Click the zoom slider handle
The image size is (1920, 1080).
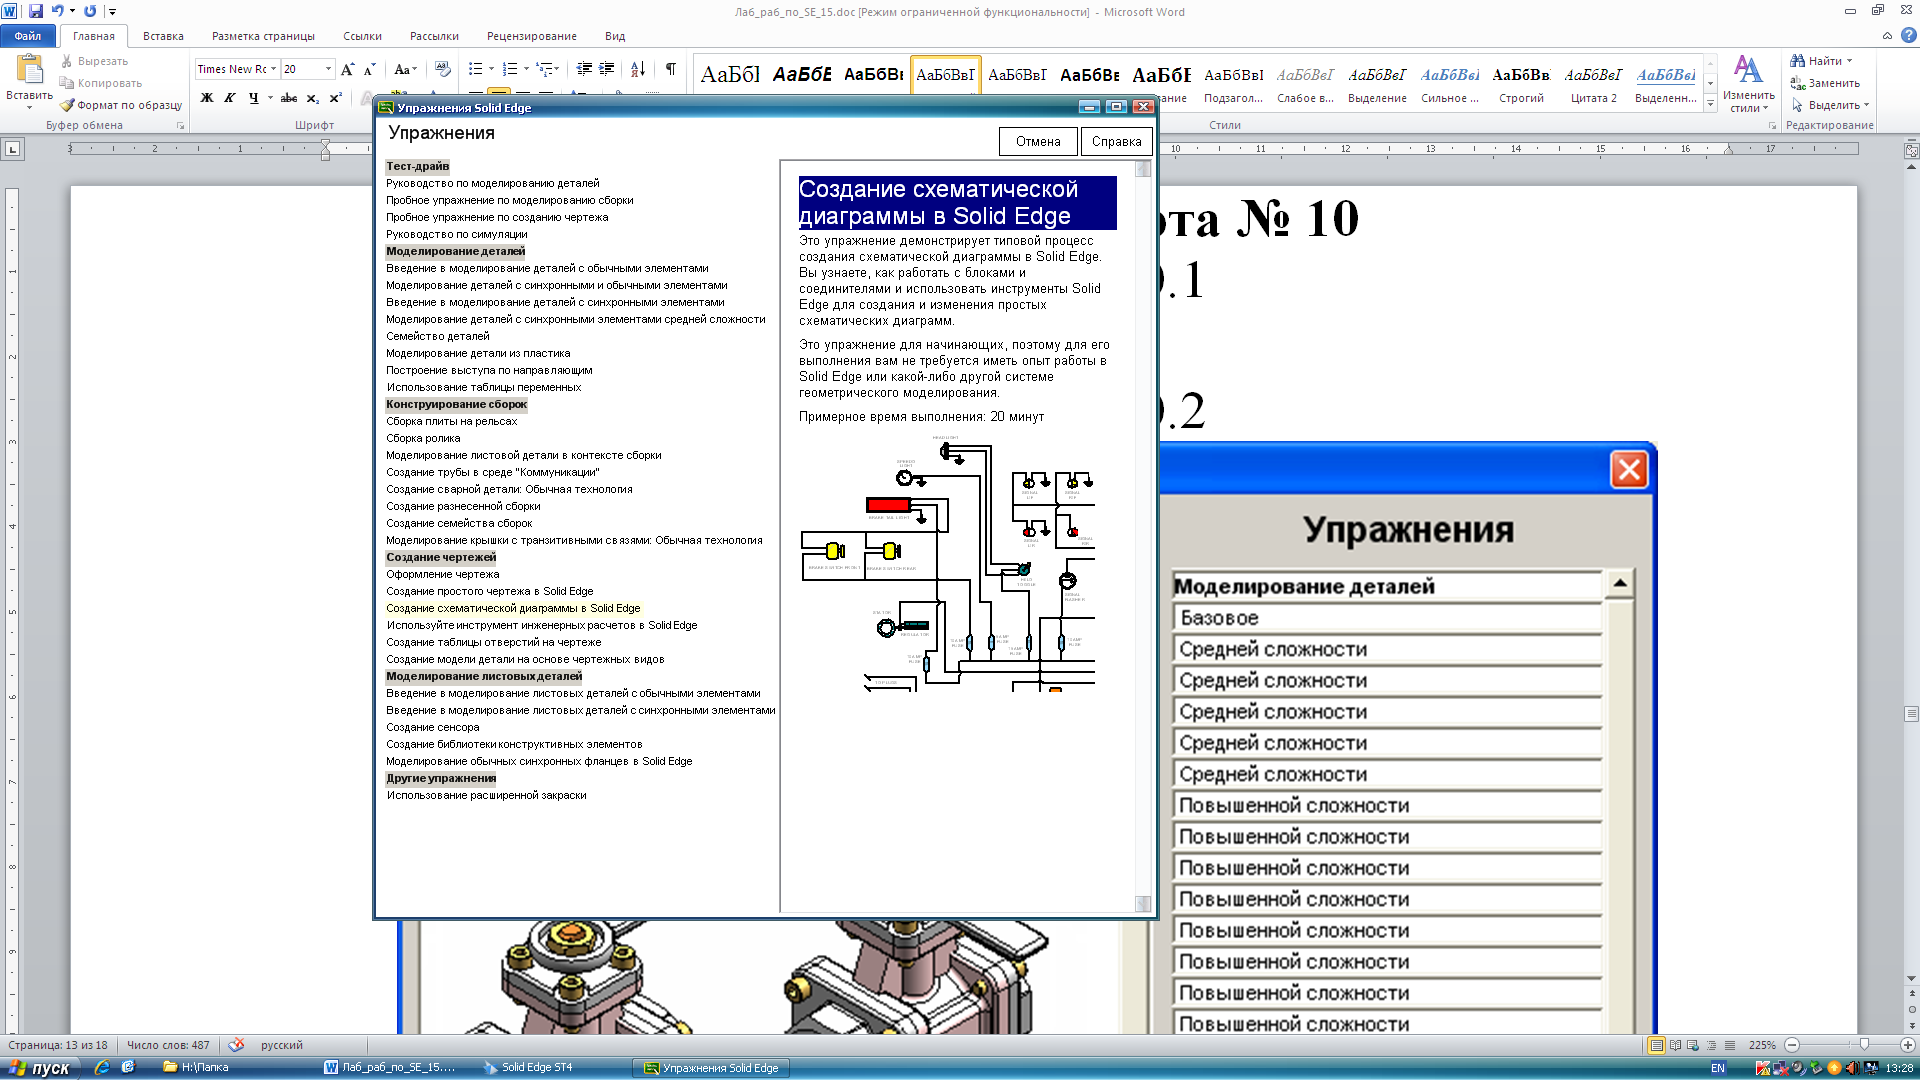point(1864,1045)
